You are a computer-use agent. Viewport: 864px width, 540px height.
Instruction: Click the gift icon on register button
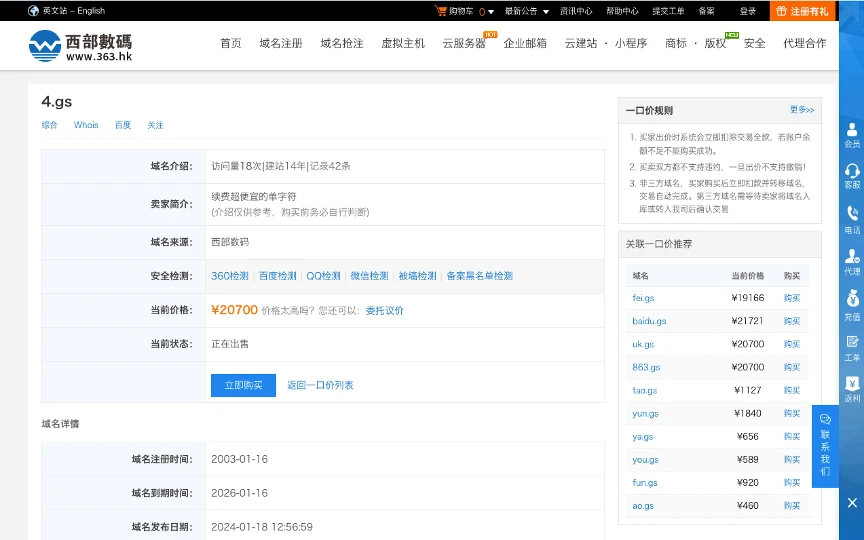click(x=781, y=11)
